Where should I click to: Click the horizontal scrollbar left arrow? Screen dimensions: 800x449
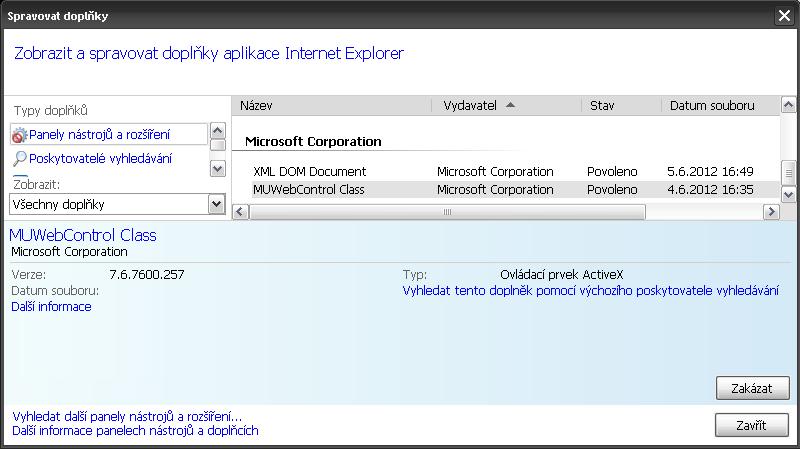click(x=241, y=212)
